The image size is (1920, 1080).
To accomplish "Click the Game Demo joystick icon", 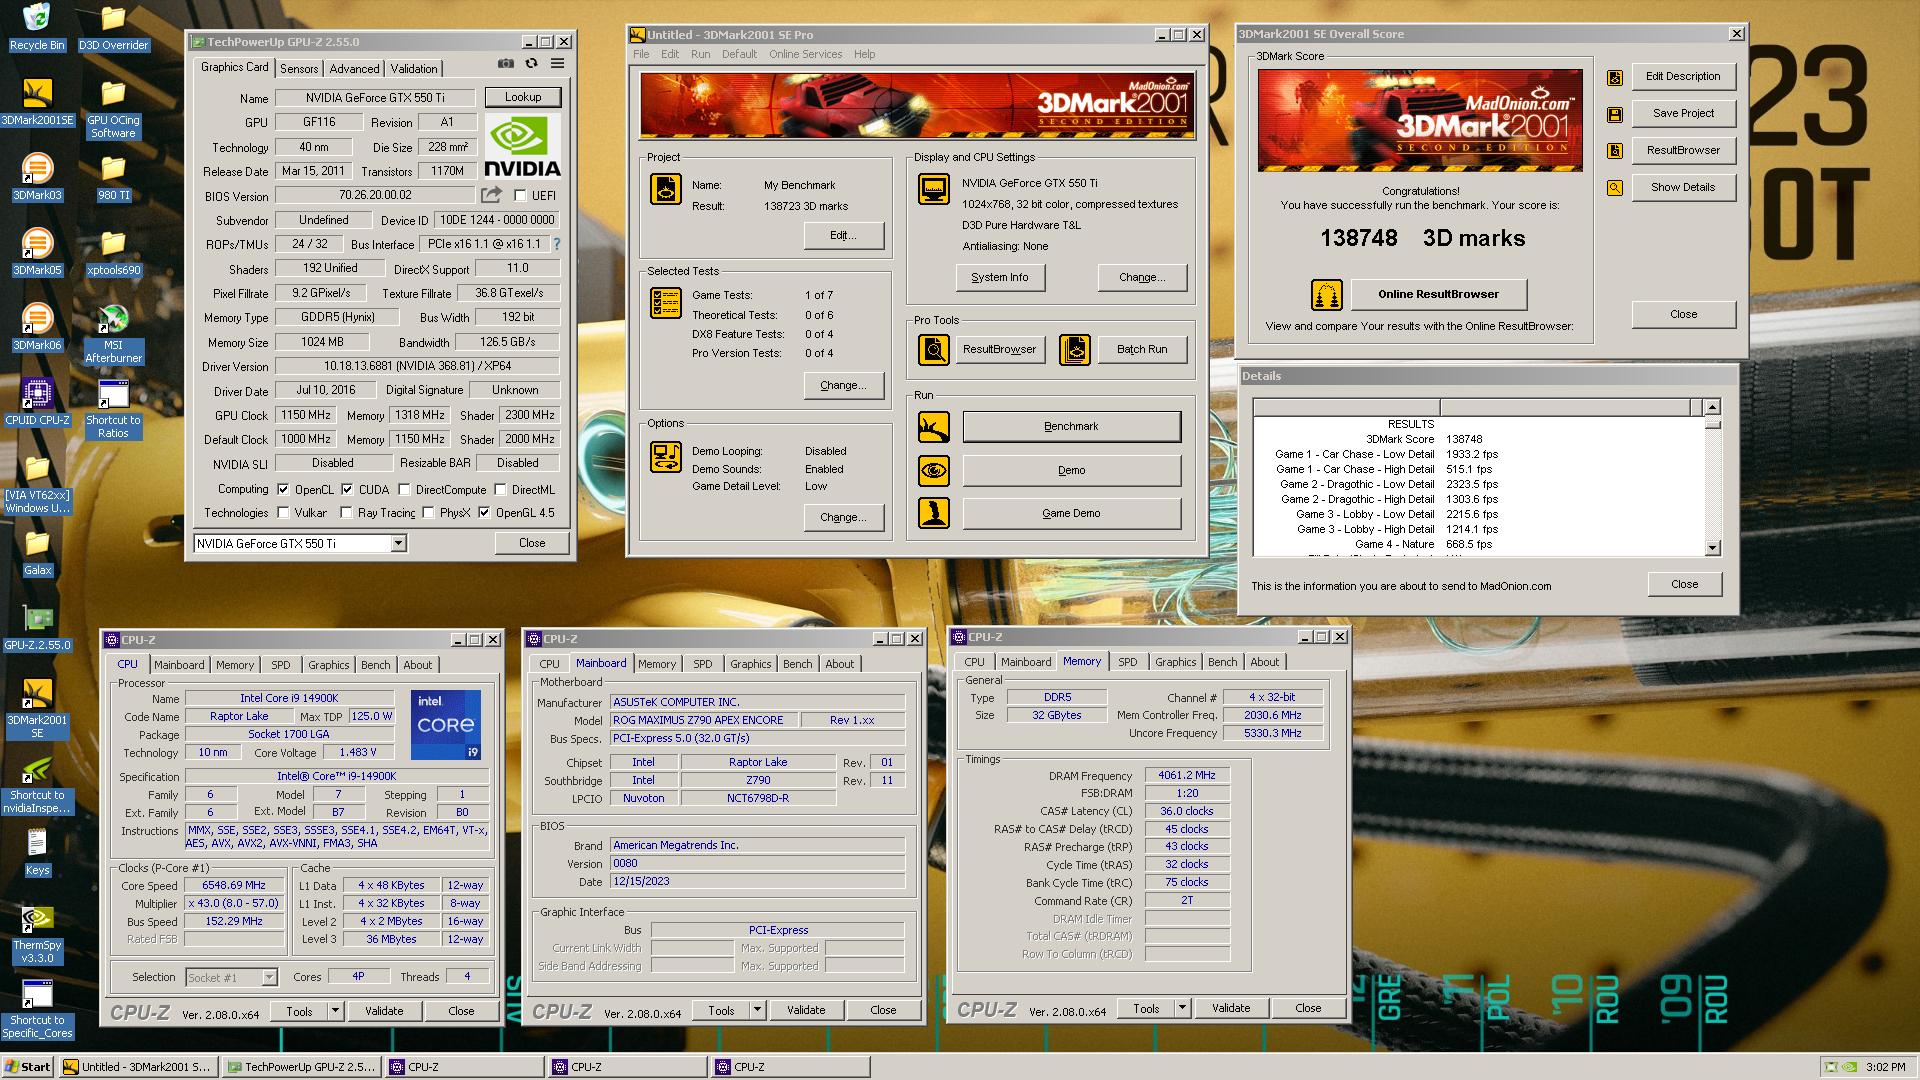I will coord(934,513).
